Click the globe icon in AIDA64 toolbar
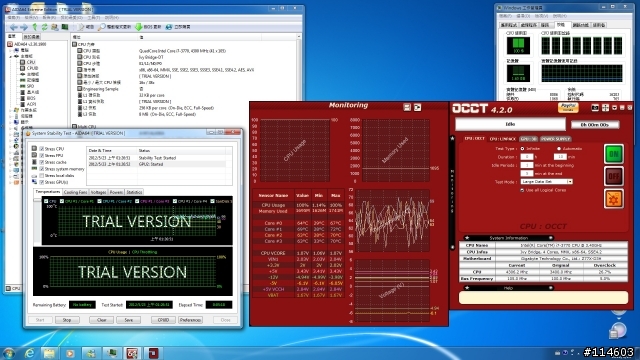Viewport: 640px width, 360px height. click(169, 27)
